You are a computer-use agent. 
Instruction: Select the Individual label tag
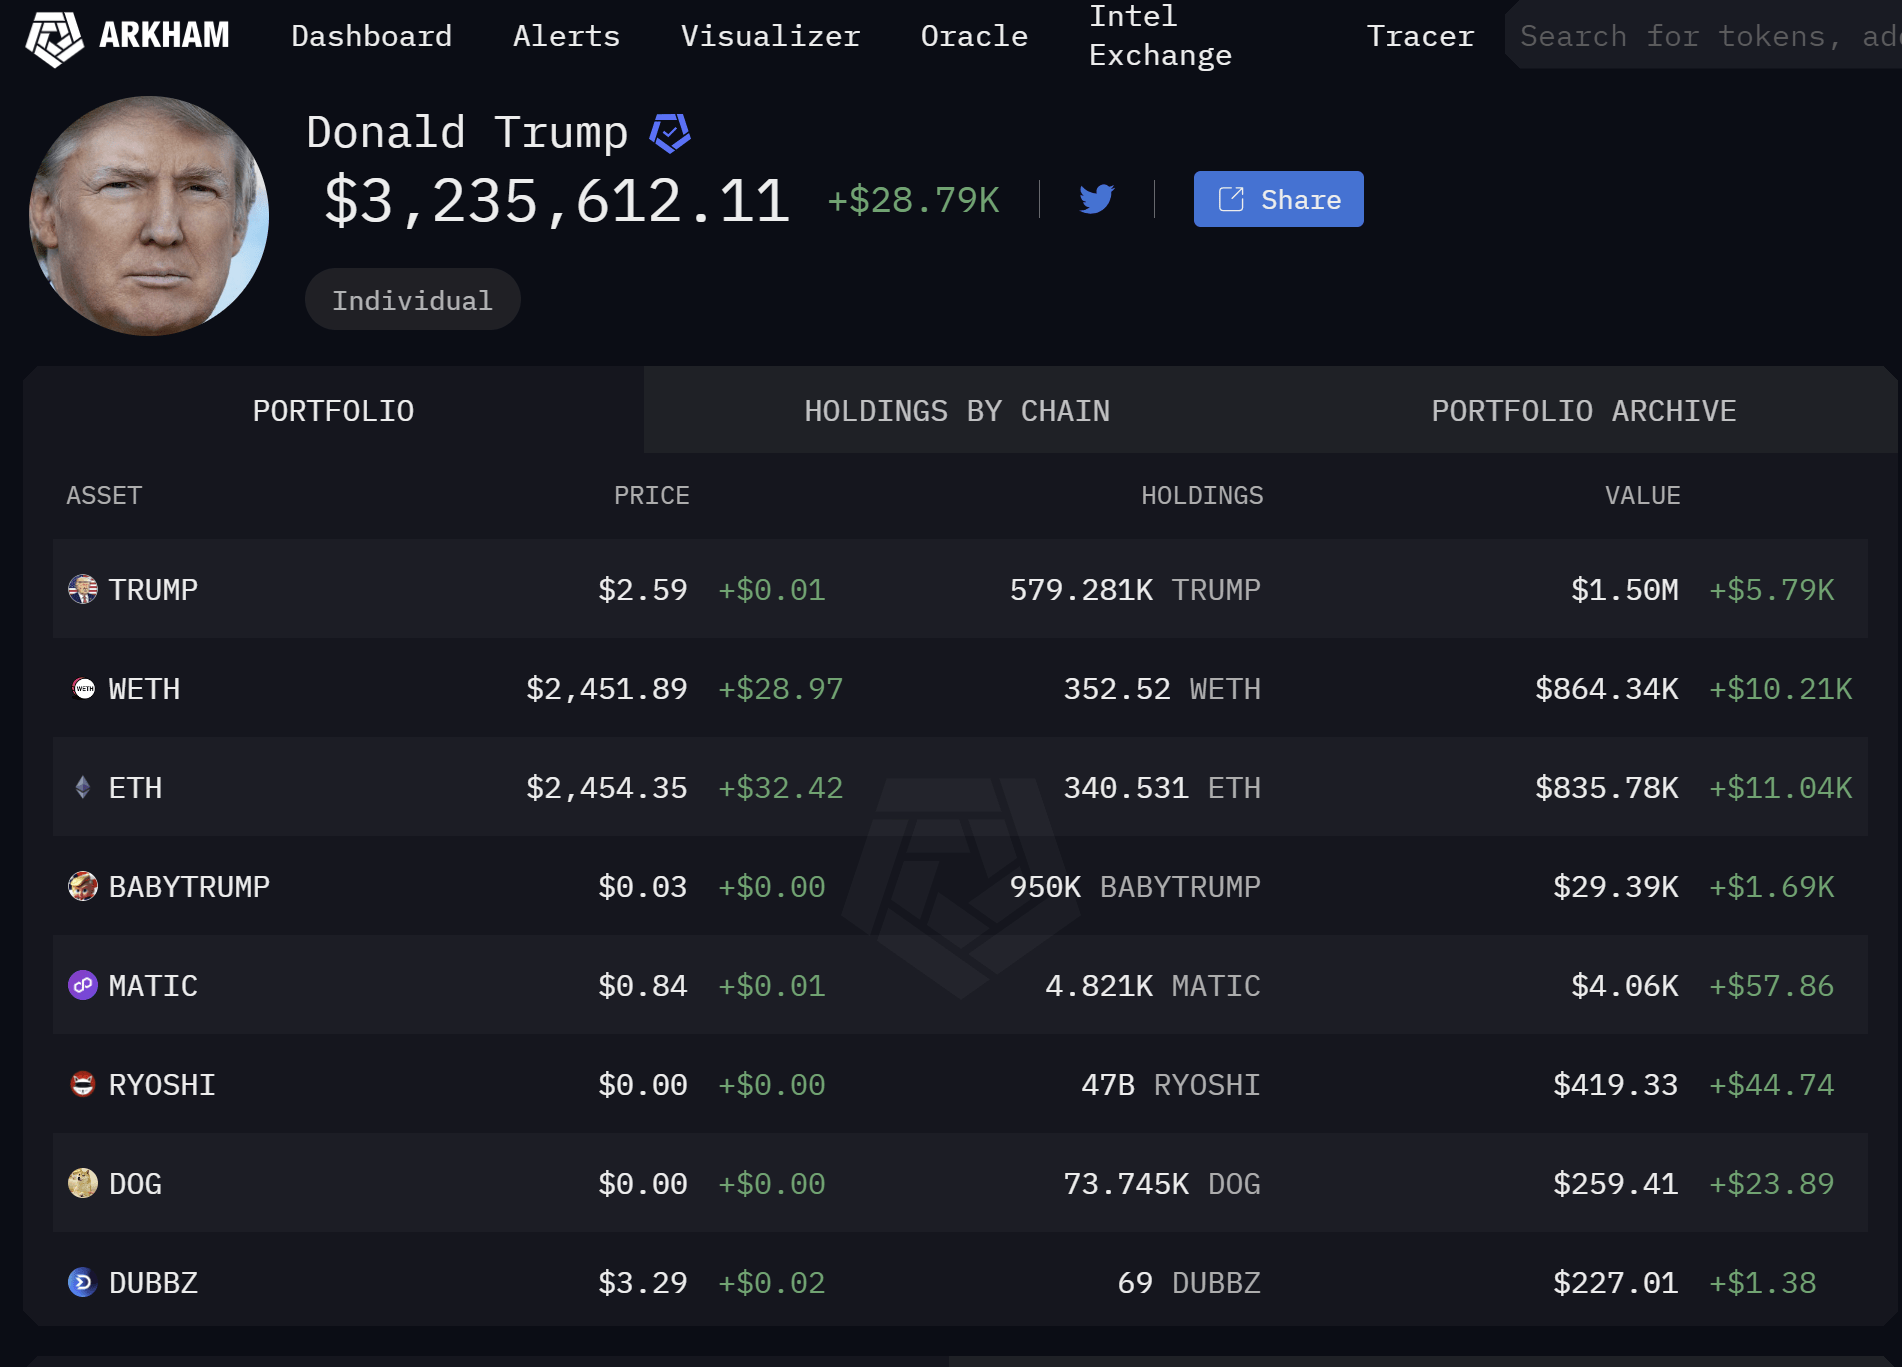[412, 298]
